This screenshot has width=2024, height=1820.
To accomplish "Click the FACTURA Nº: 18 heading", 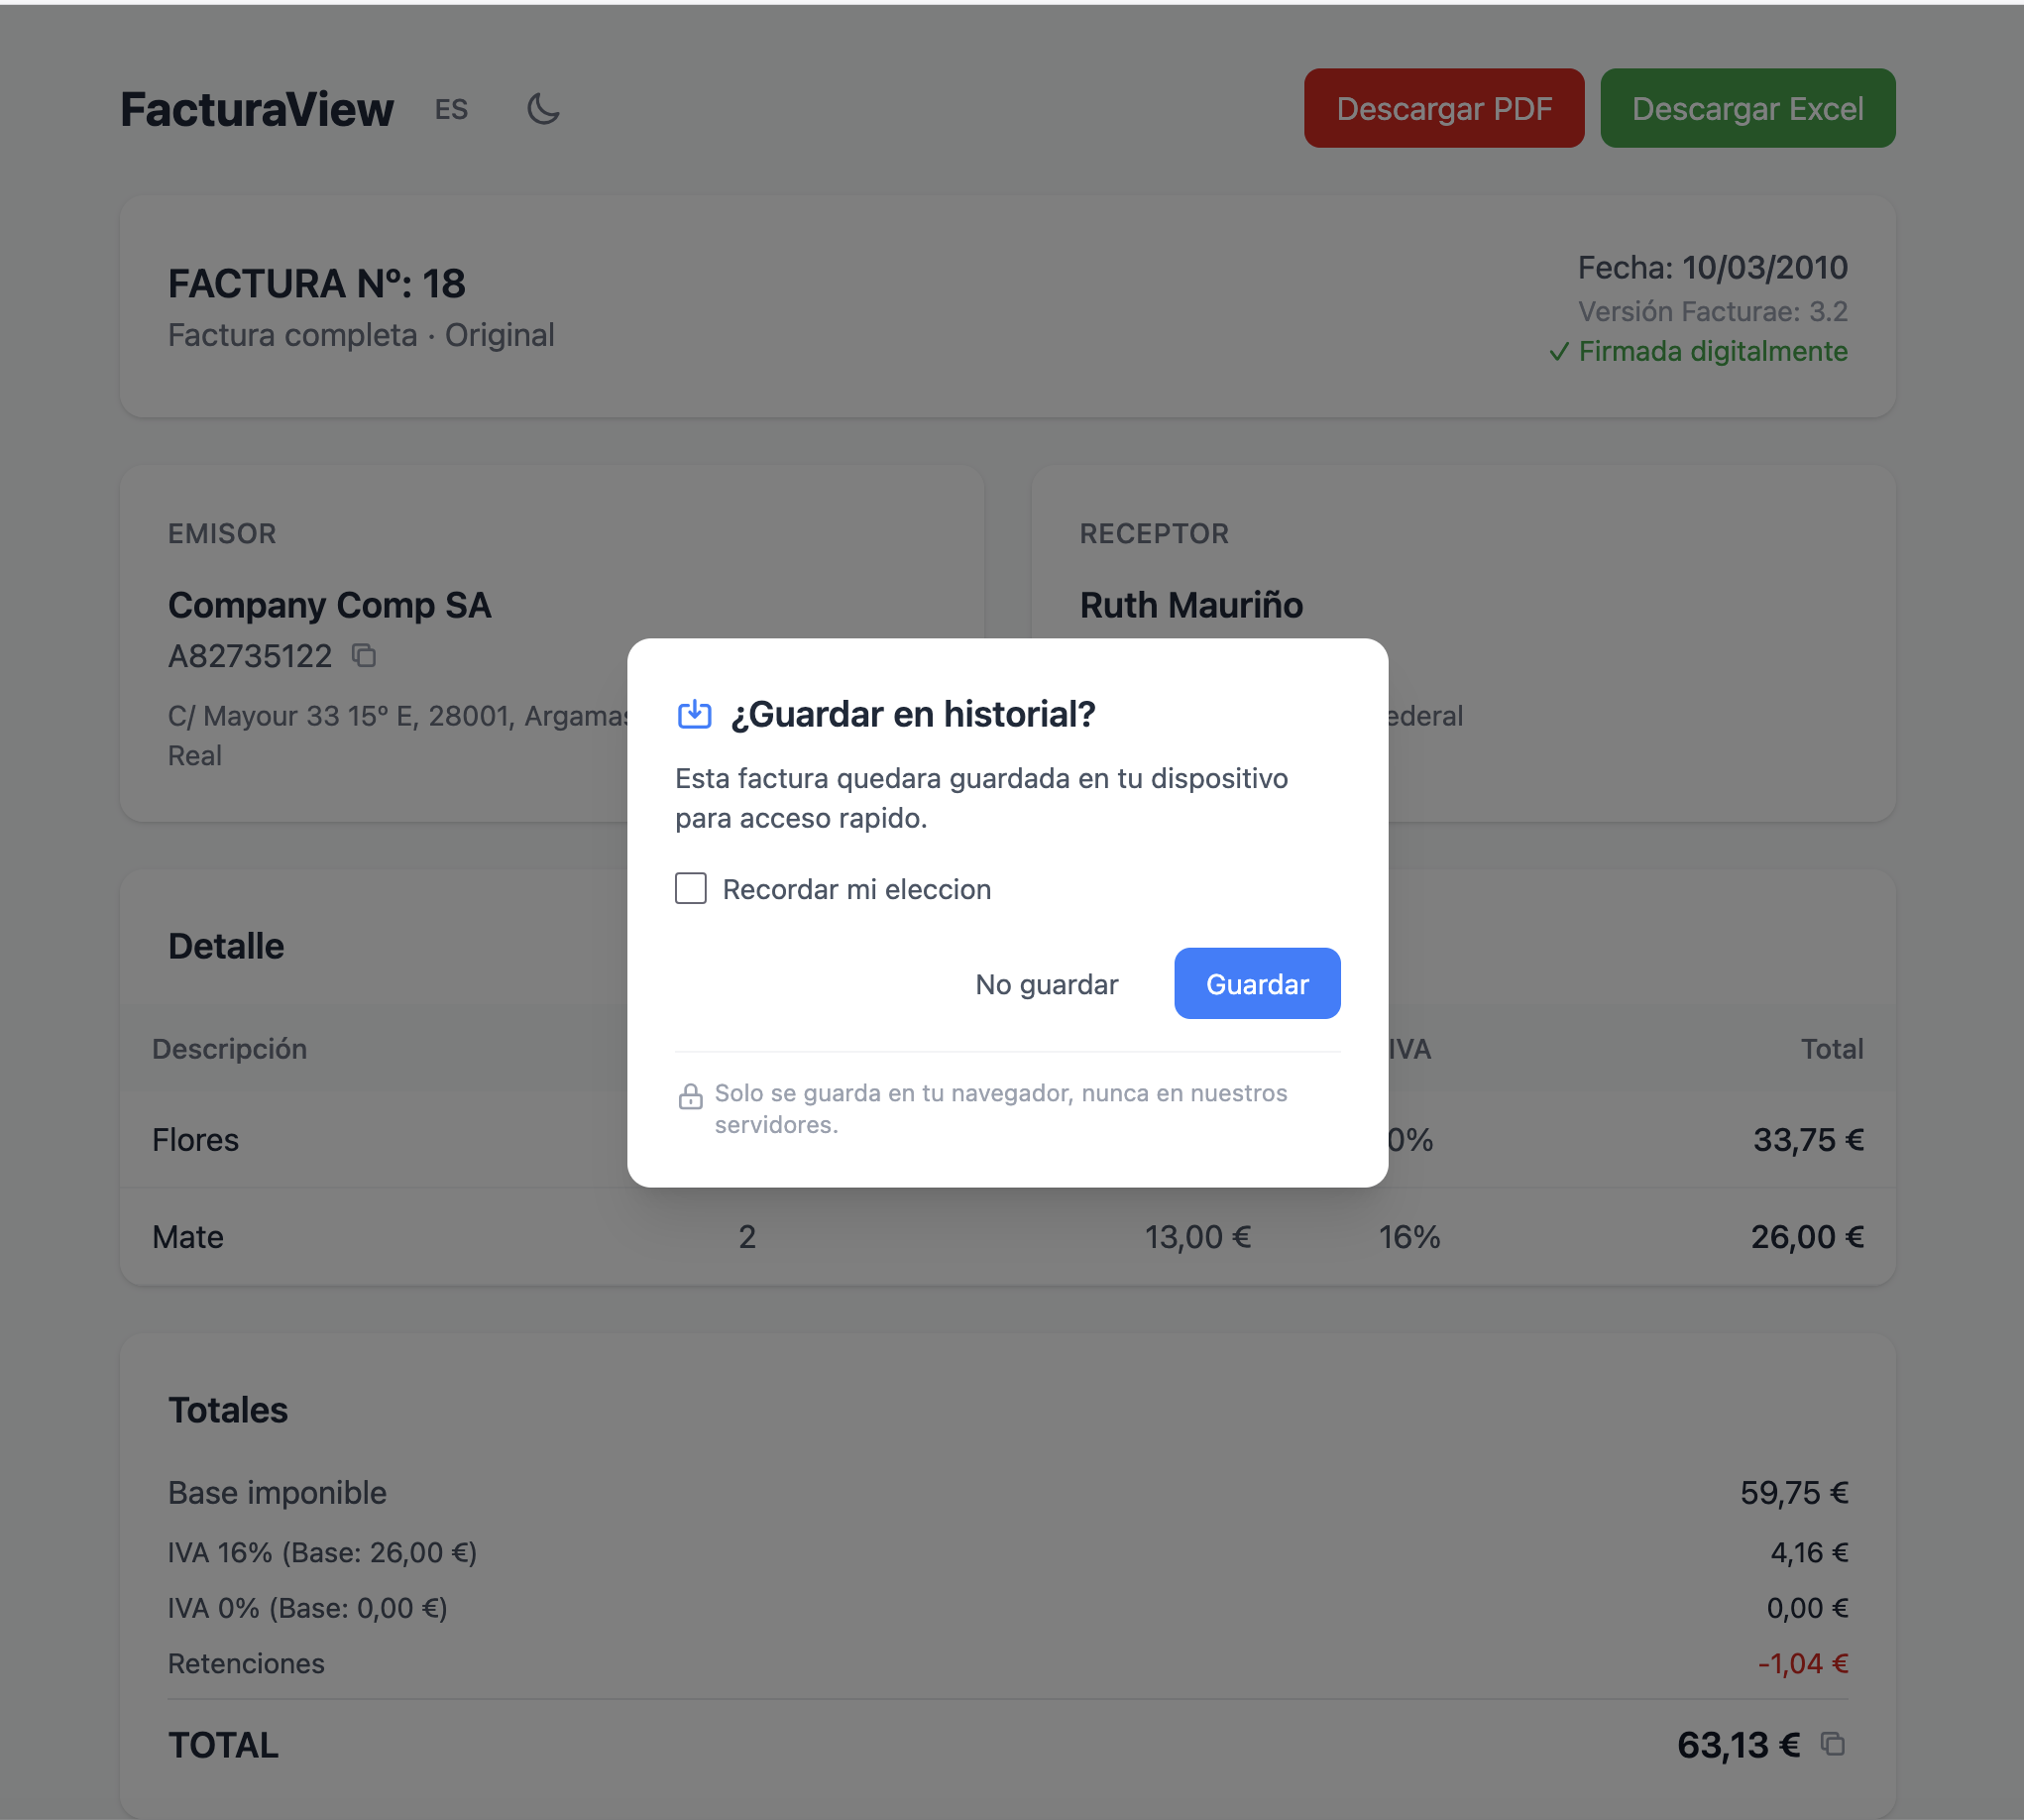I will (316, 283).
